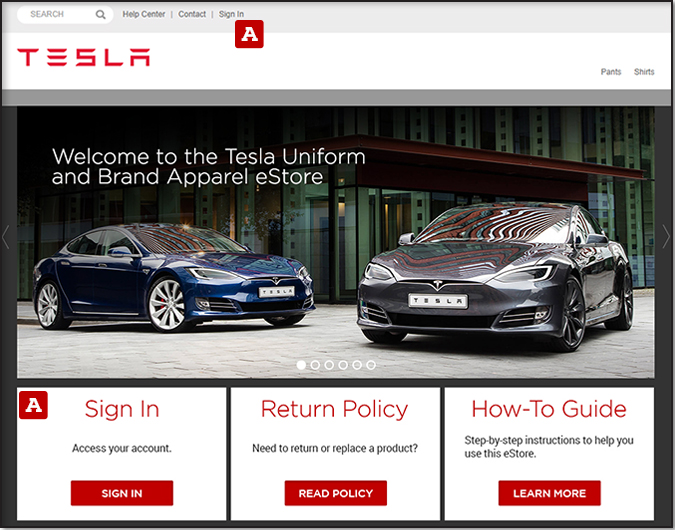
Task: Select the second carousel dot
Action: pos(315,365)
